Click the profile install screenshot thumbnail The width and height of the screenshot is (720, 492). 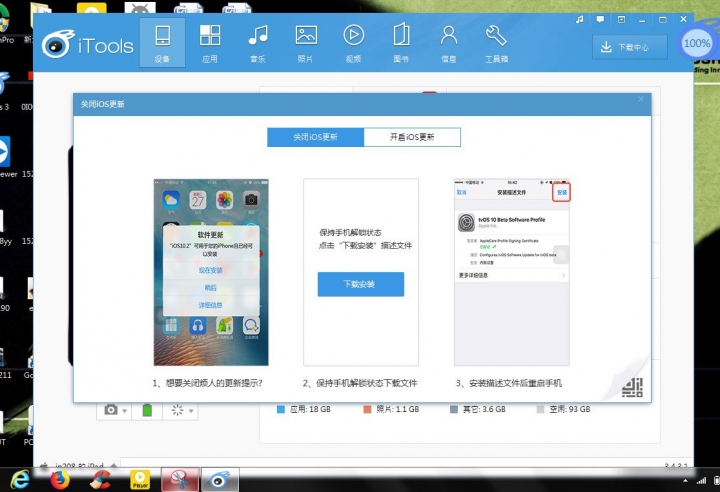pos(512,272)
